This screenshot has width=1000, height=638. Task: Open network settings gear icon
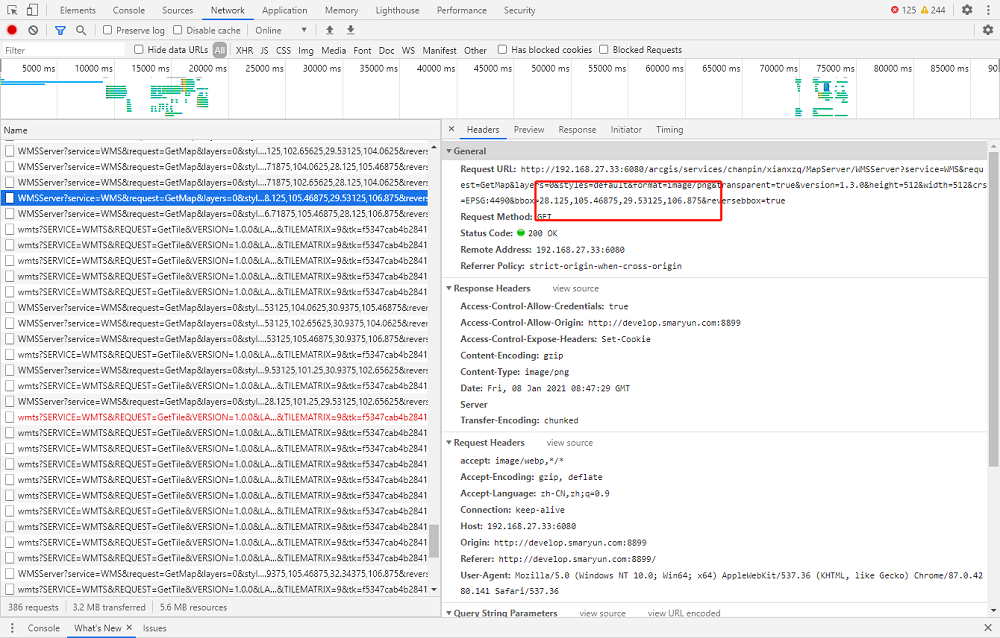coord(988,30)
